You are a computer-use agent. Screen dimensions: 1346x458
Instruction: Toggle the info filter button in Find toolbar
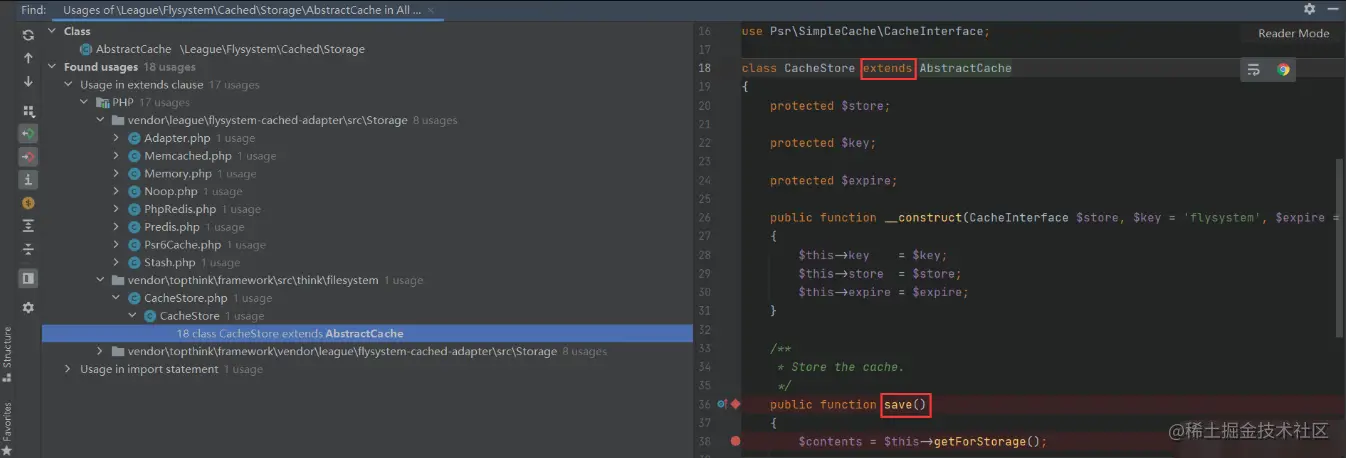point(28,180)
